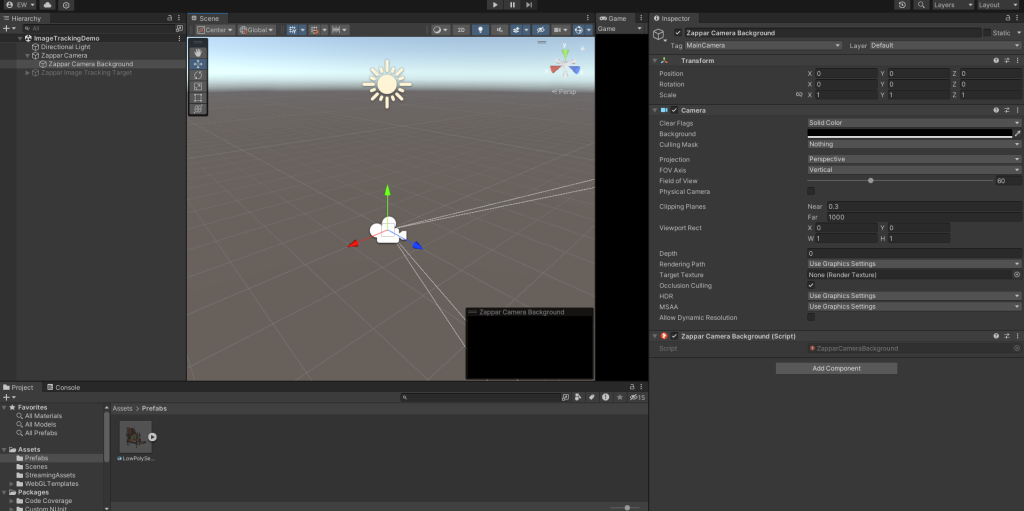Viewport: 1024px width, 511px height.
Task: Open the Clear Flags dropdown
Action: click(914, 123)
